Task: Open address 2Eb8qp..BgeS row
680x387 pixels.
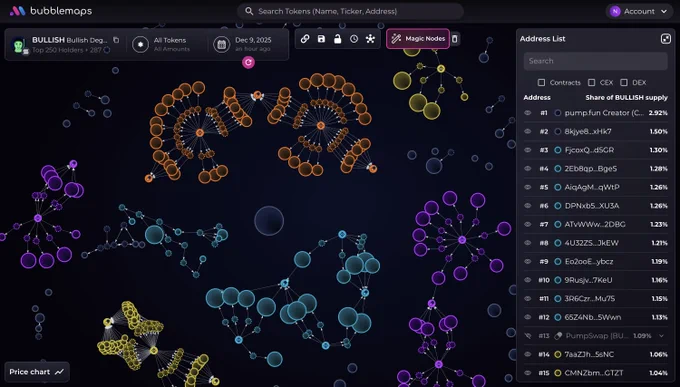Action: pyautogui.click(x=595, y=168)
